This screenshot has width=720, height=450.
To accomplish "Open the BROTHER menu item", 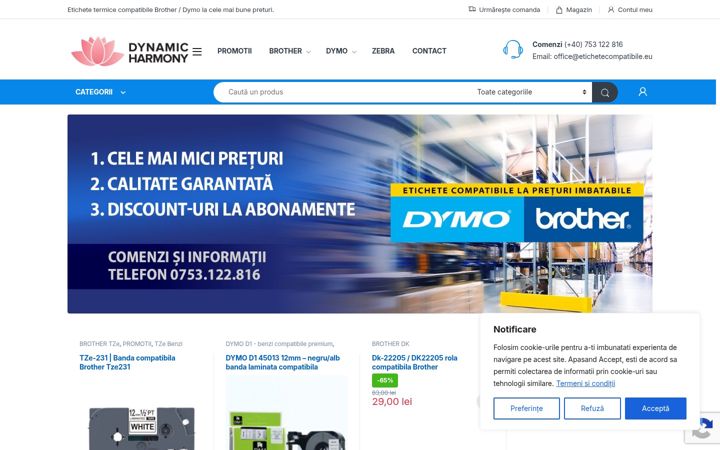I will (285, 51).
